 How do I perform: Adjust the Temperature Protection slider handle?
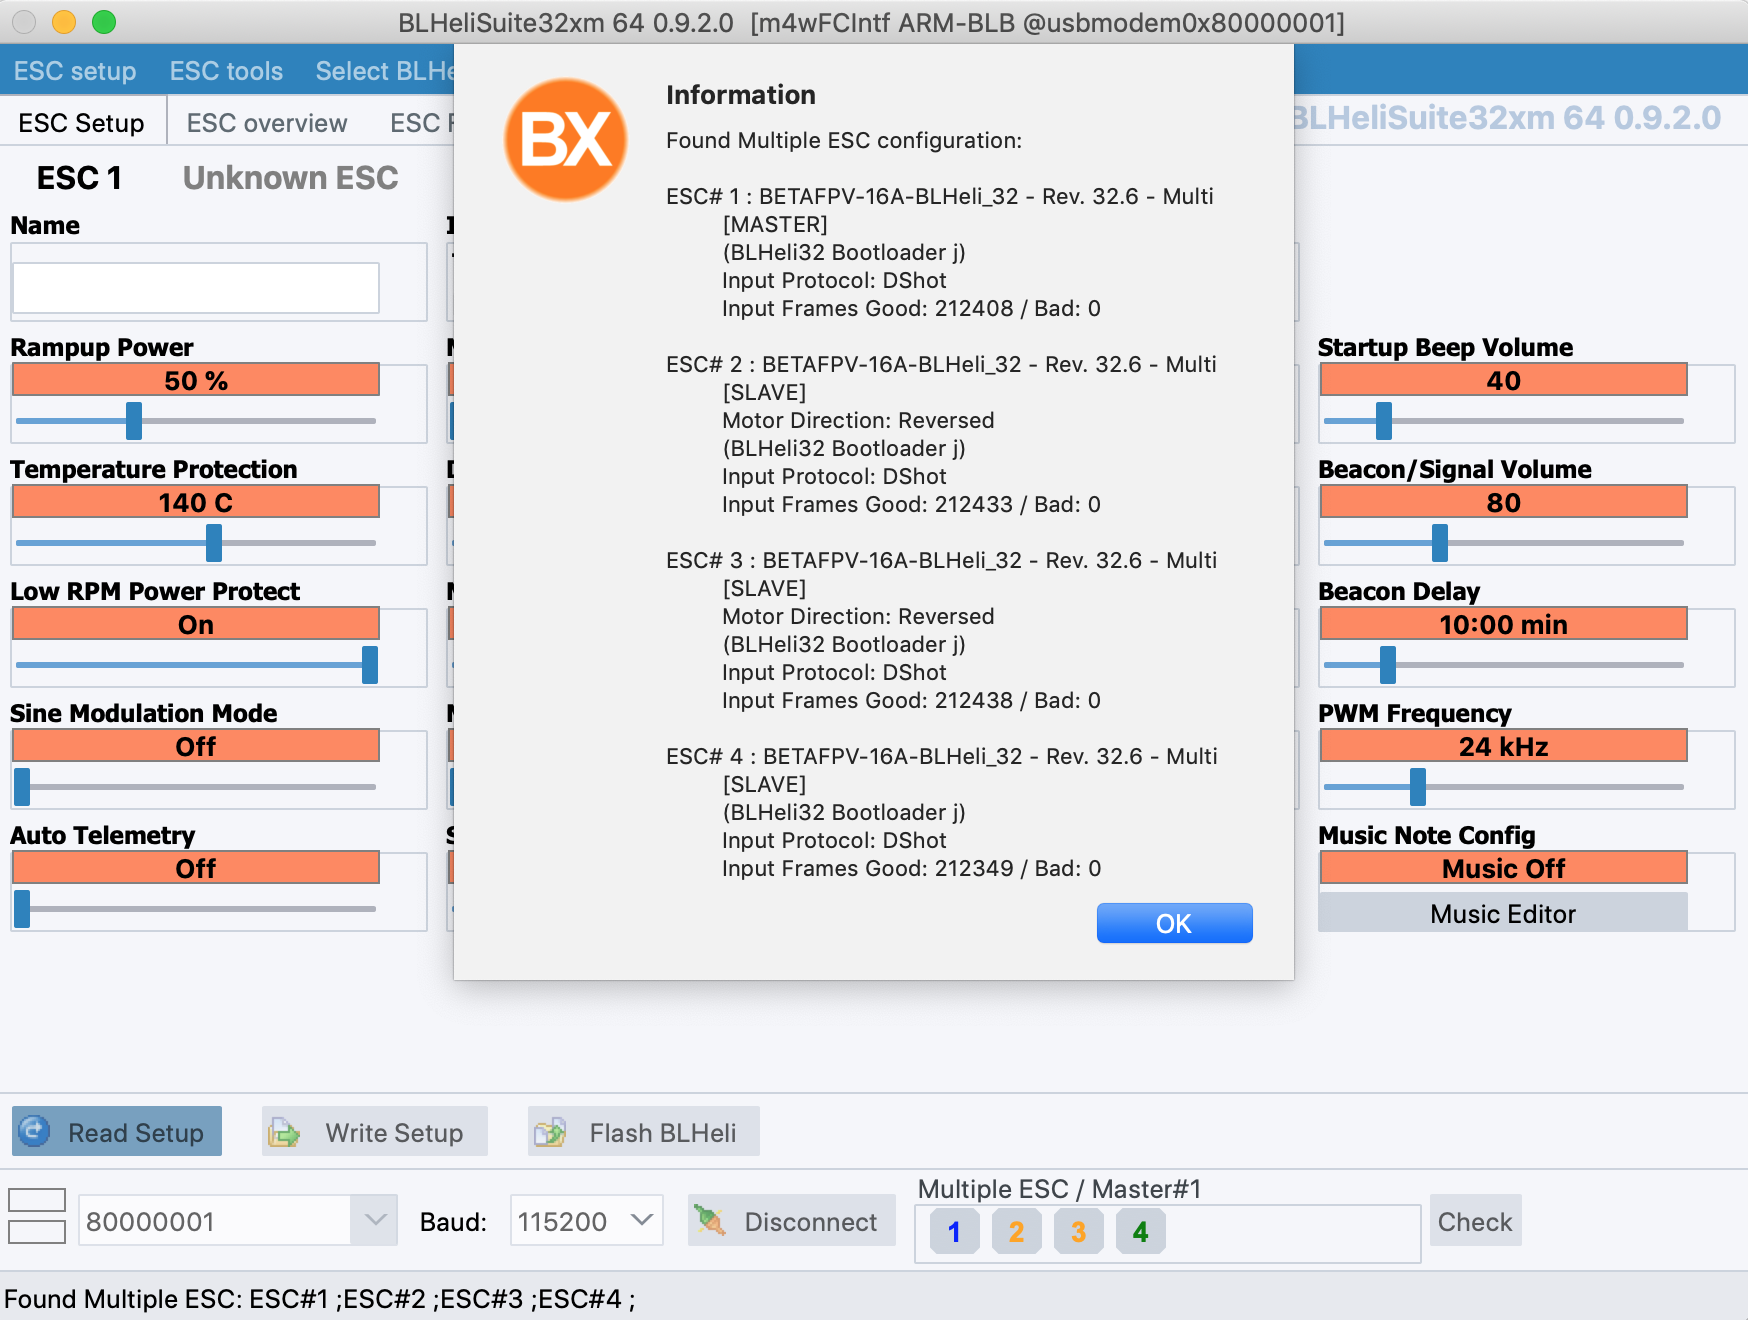tap(214, 543)
